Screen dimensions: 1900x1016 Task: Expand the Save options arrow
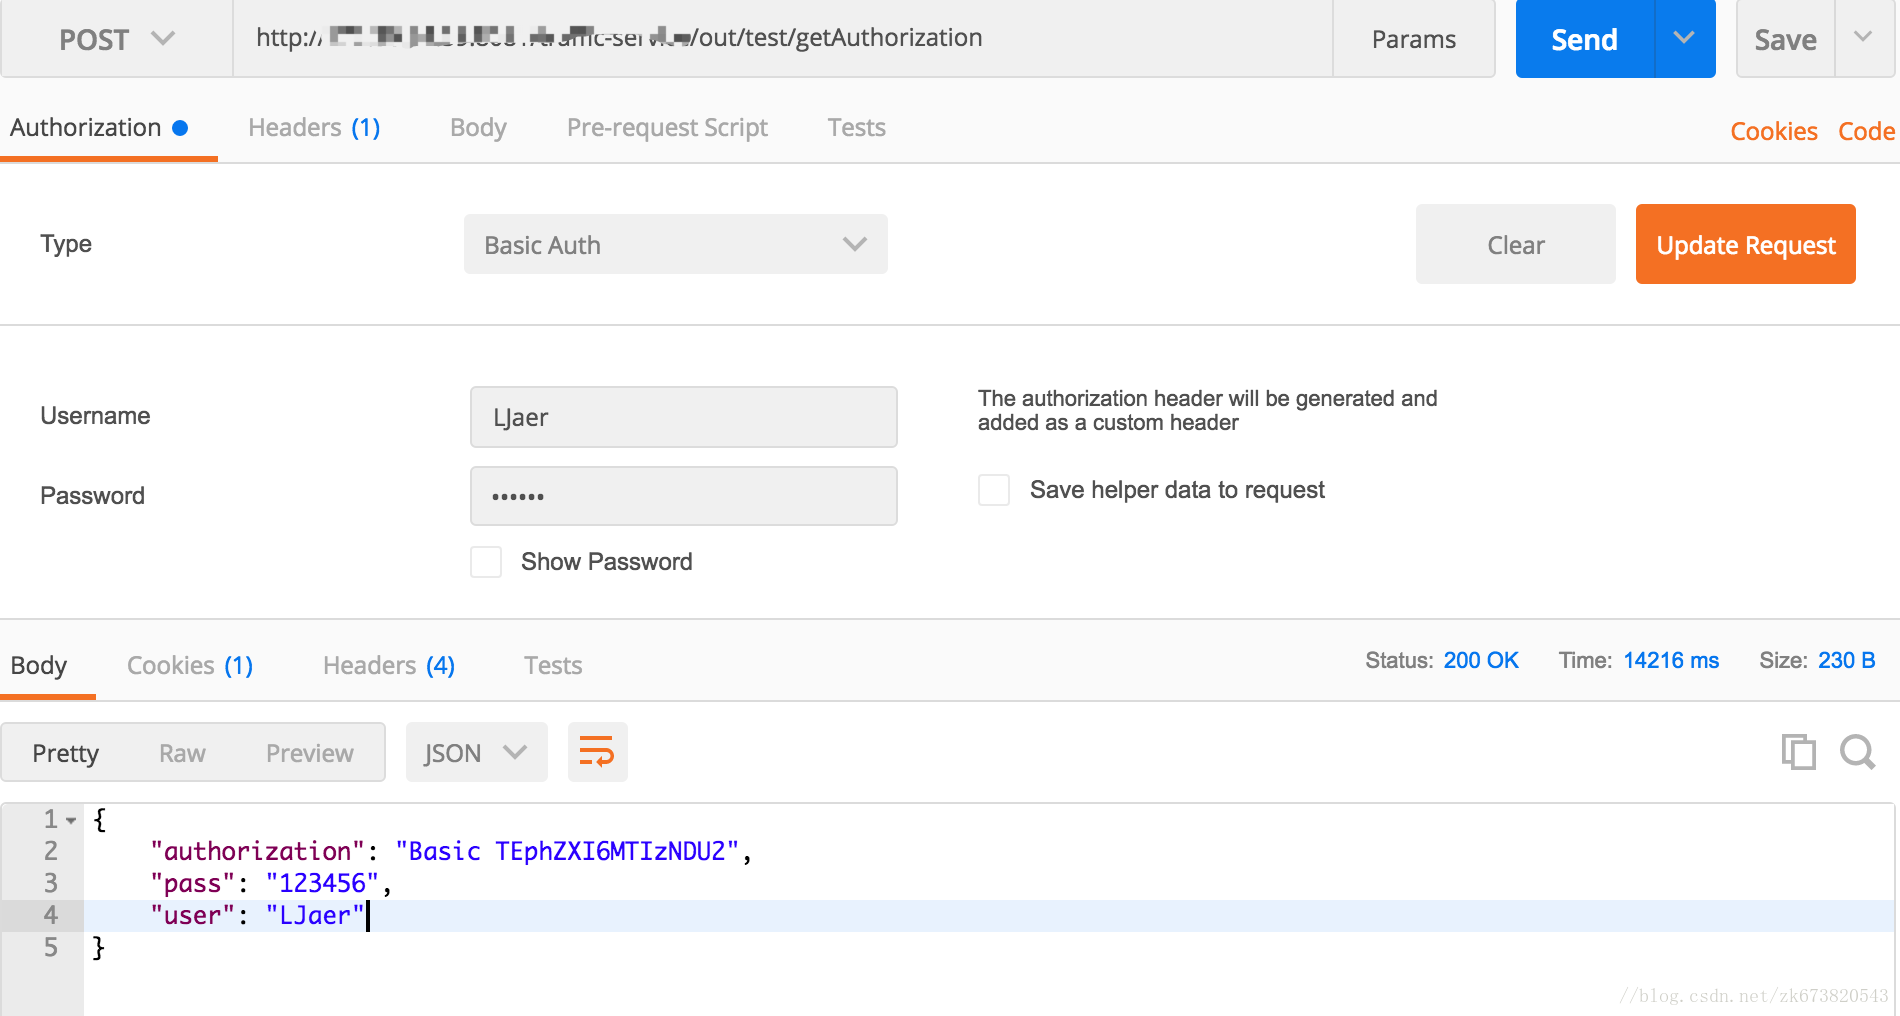tap(1864, 39)
